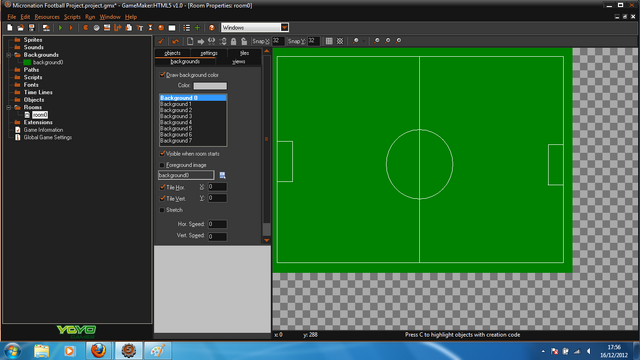Enable Foreground image checkbox
The width and height of the screenshot is (640, 360).
point(162,165)
